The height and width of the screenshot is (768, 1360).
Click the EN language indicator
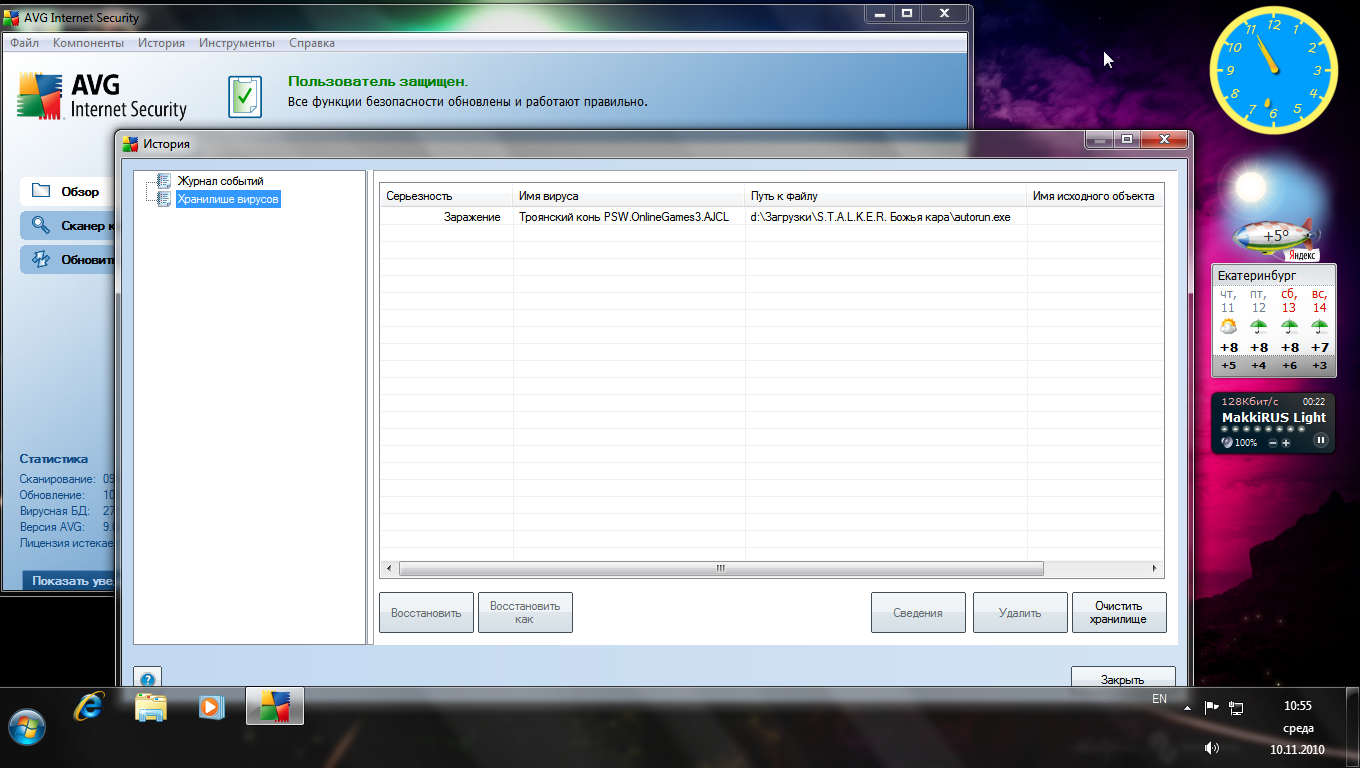pyautogui.click(x=1160, y=699)
